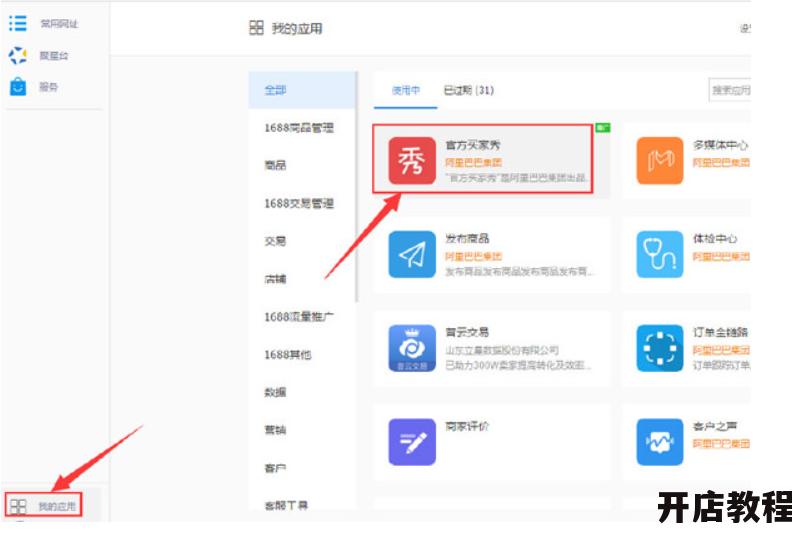Select the 1688其他 category
Viewport: 792px width, 554px height.
pyautogui.click(x=288, y=355)
